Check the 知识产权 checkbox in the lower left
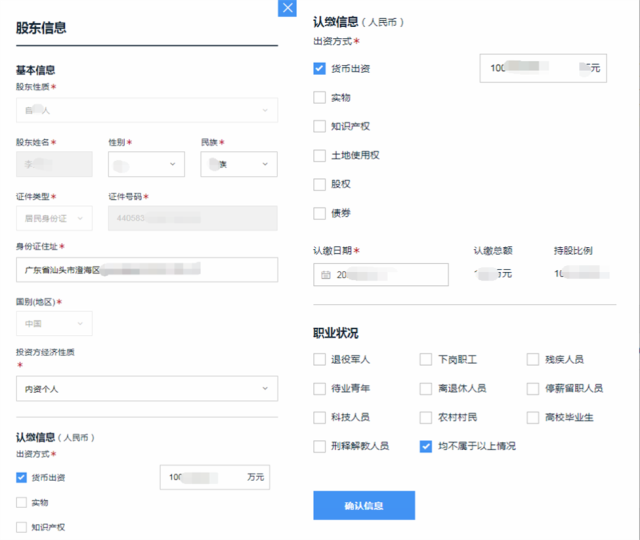 (21, 527)
